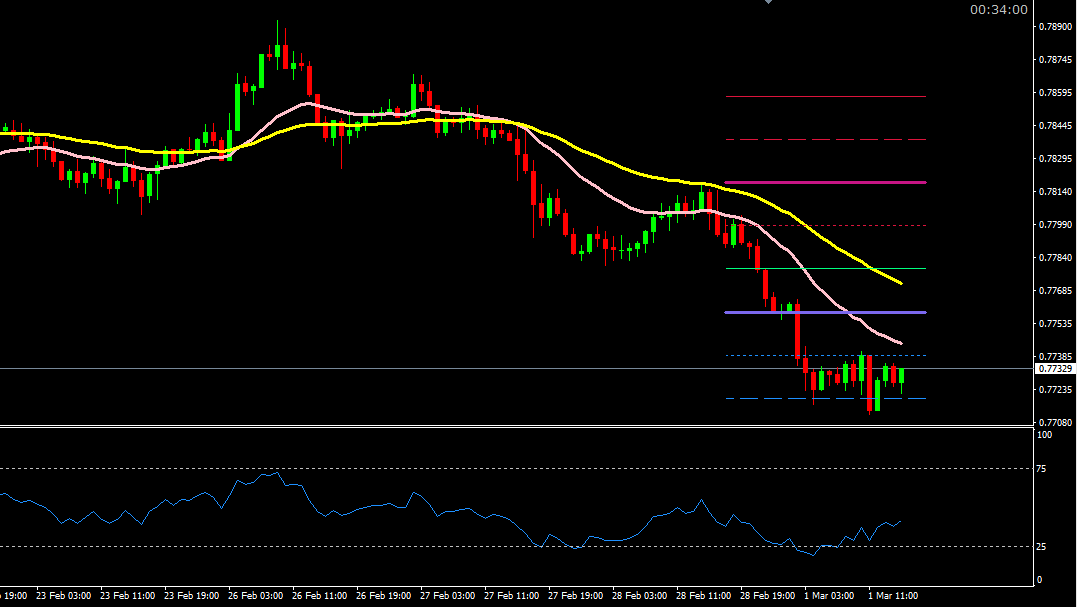Viewport: 1078px width, 607px height.
Task: Click the 0.78445 price axis label
Action: (1055, 126)
